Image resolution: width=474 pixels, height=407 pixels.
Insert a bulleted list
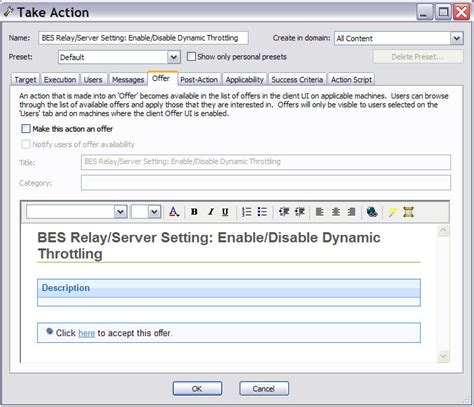coord(262,212)
